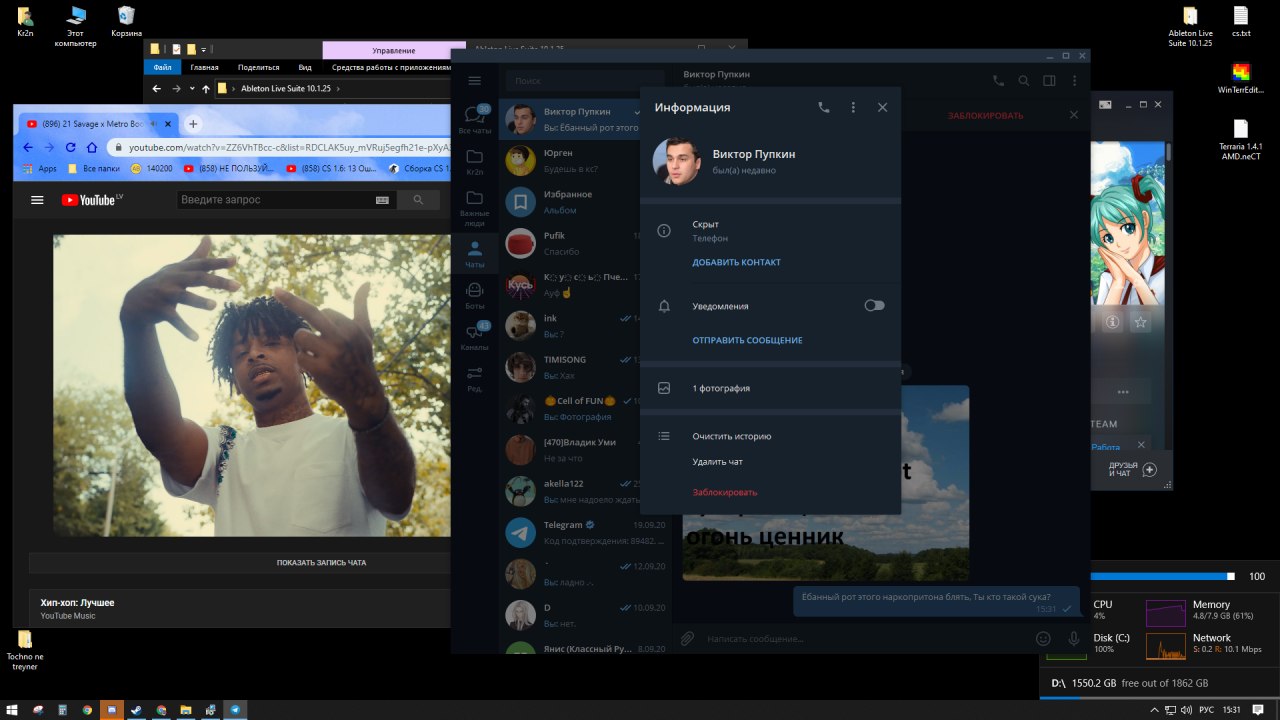Viewport: 1280px width, 720px height.
Task: Open the Боты folder in Telegram
Action: point(475,295)
